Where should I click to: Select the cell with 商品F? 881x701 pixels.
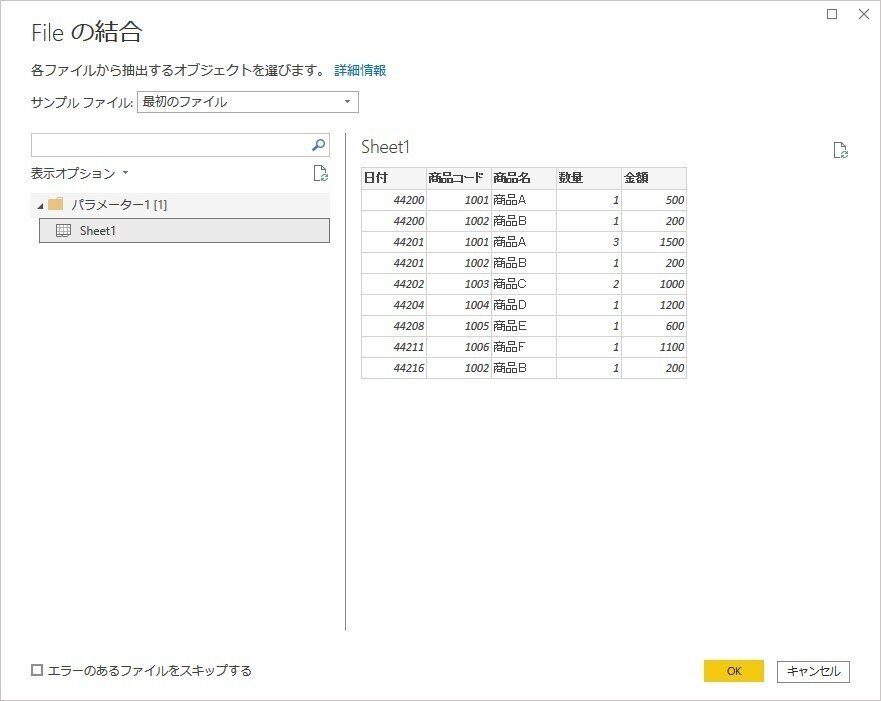[524, 347]
